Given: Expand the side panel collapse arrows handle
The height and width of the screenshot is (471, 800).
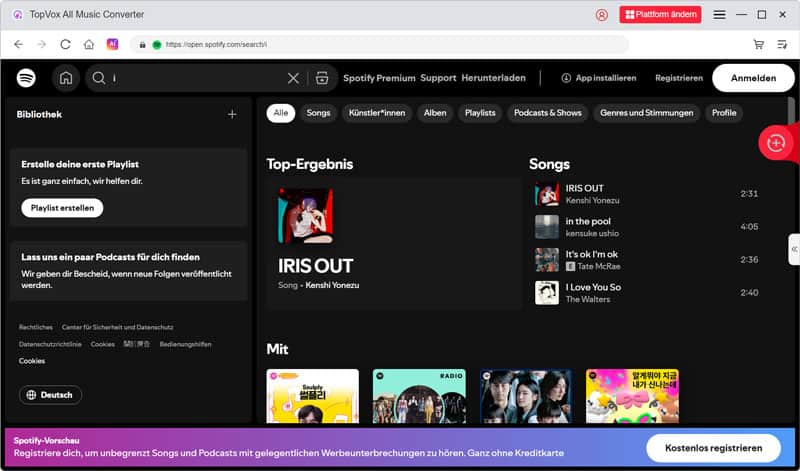Looking at the screenshot, I should click(x=794, y=249).
